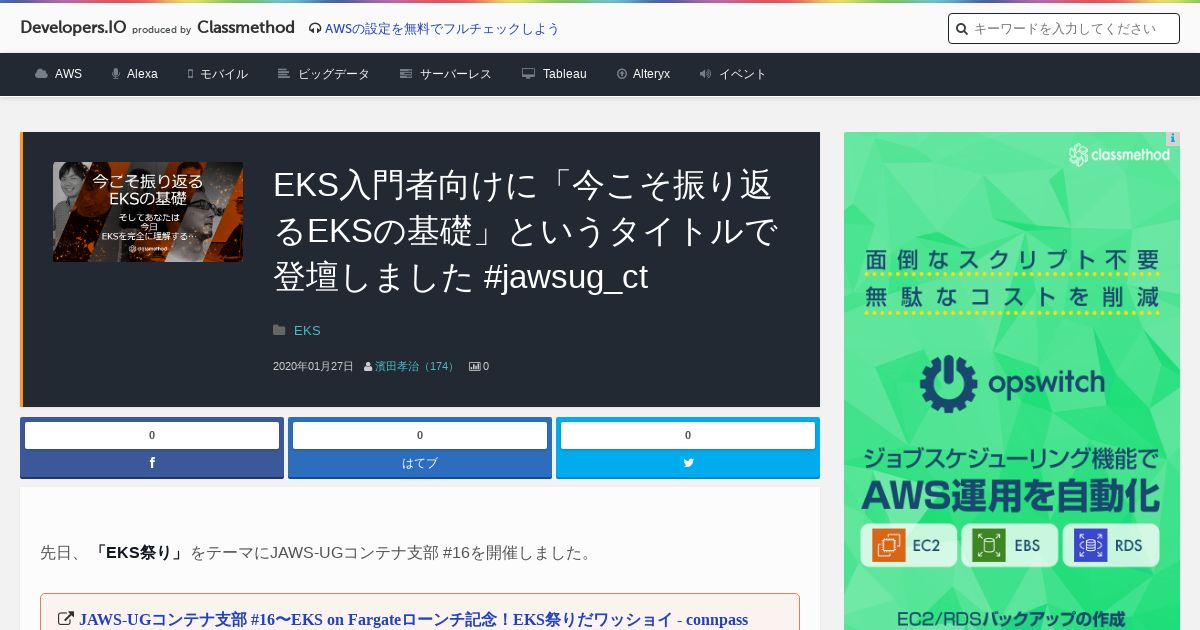Click the search magnifier icon
The width and height of the screenshot is (1200, 630).
(962, 29)
